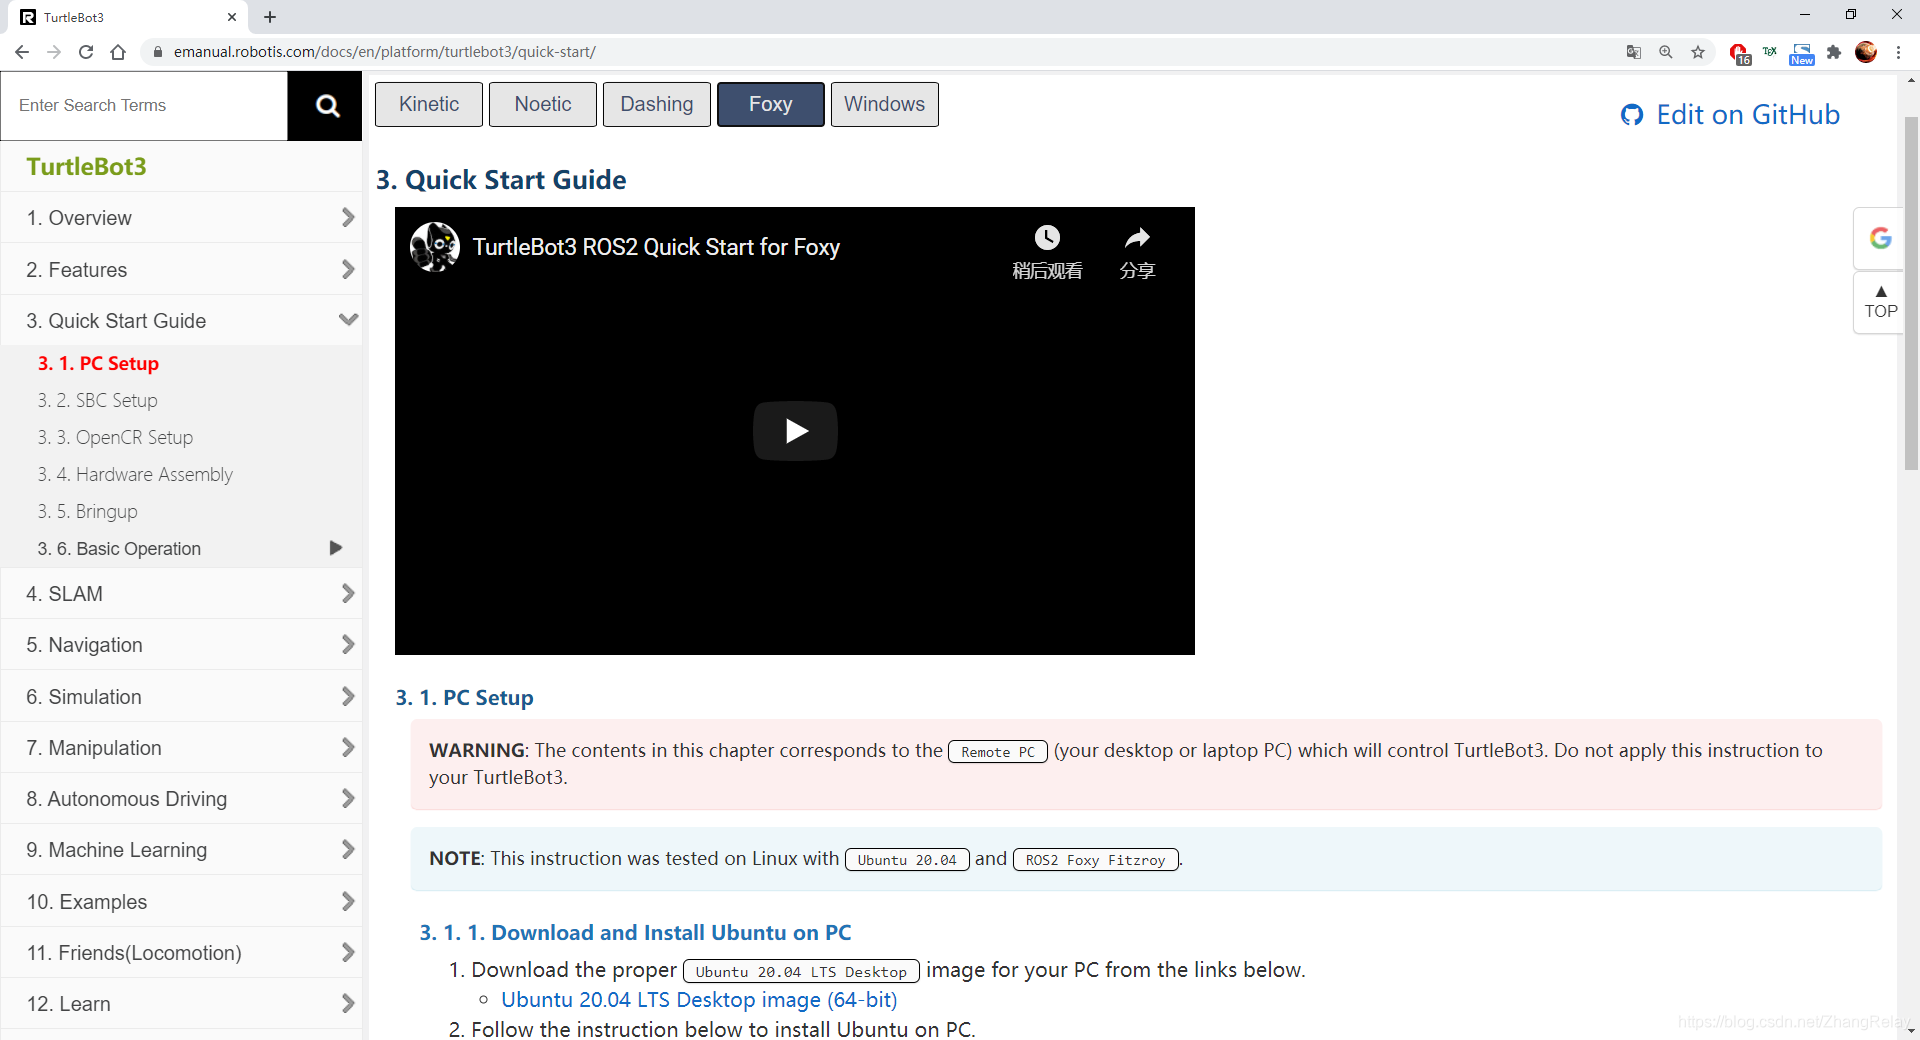Click the Watch Later clock icon
Viewport: 1920px width, 1040px height.
(x=1047, y=238)
